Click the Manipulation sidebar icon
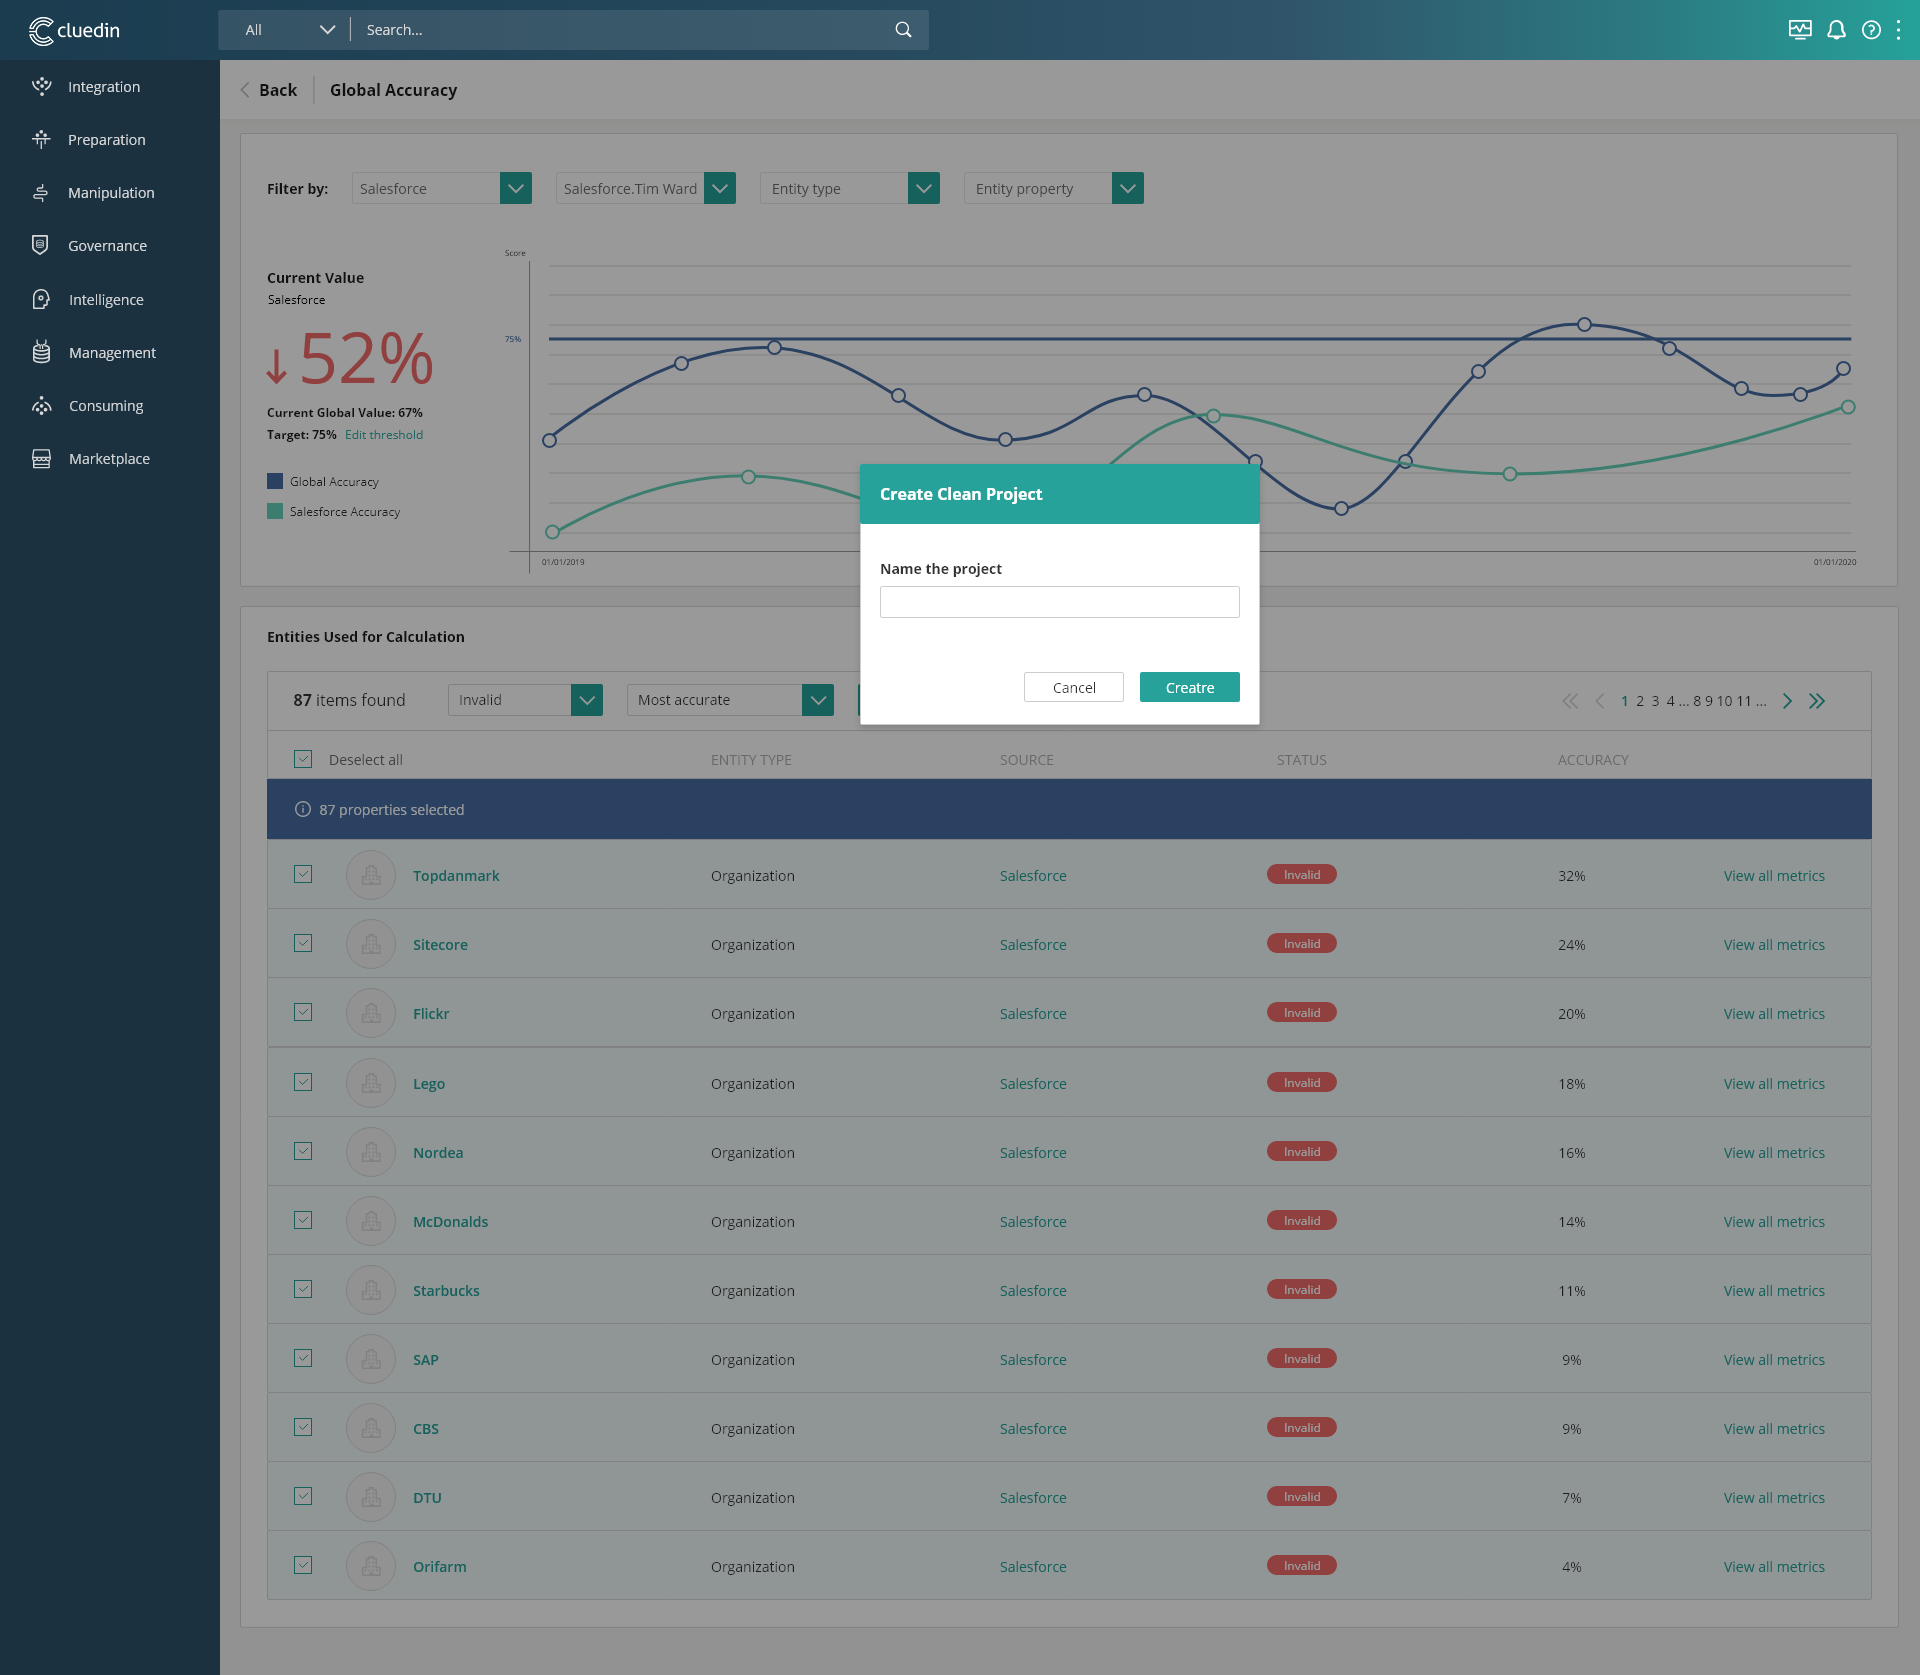1920x1675 pixels. 41,192
